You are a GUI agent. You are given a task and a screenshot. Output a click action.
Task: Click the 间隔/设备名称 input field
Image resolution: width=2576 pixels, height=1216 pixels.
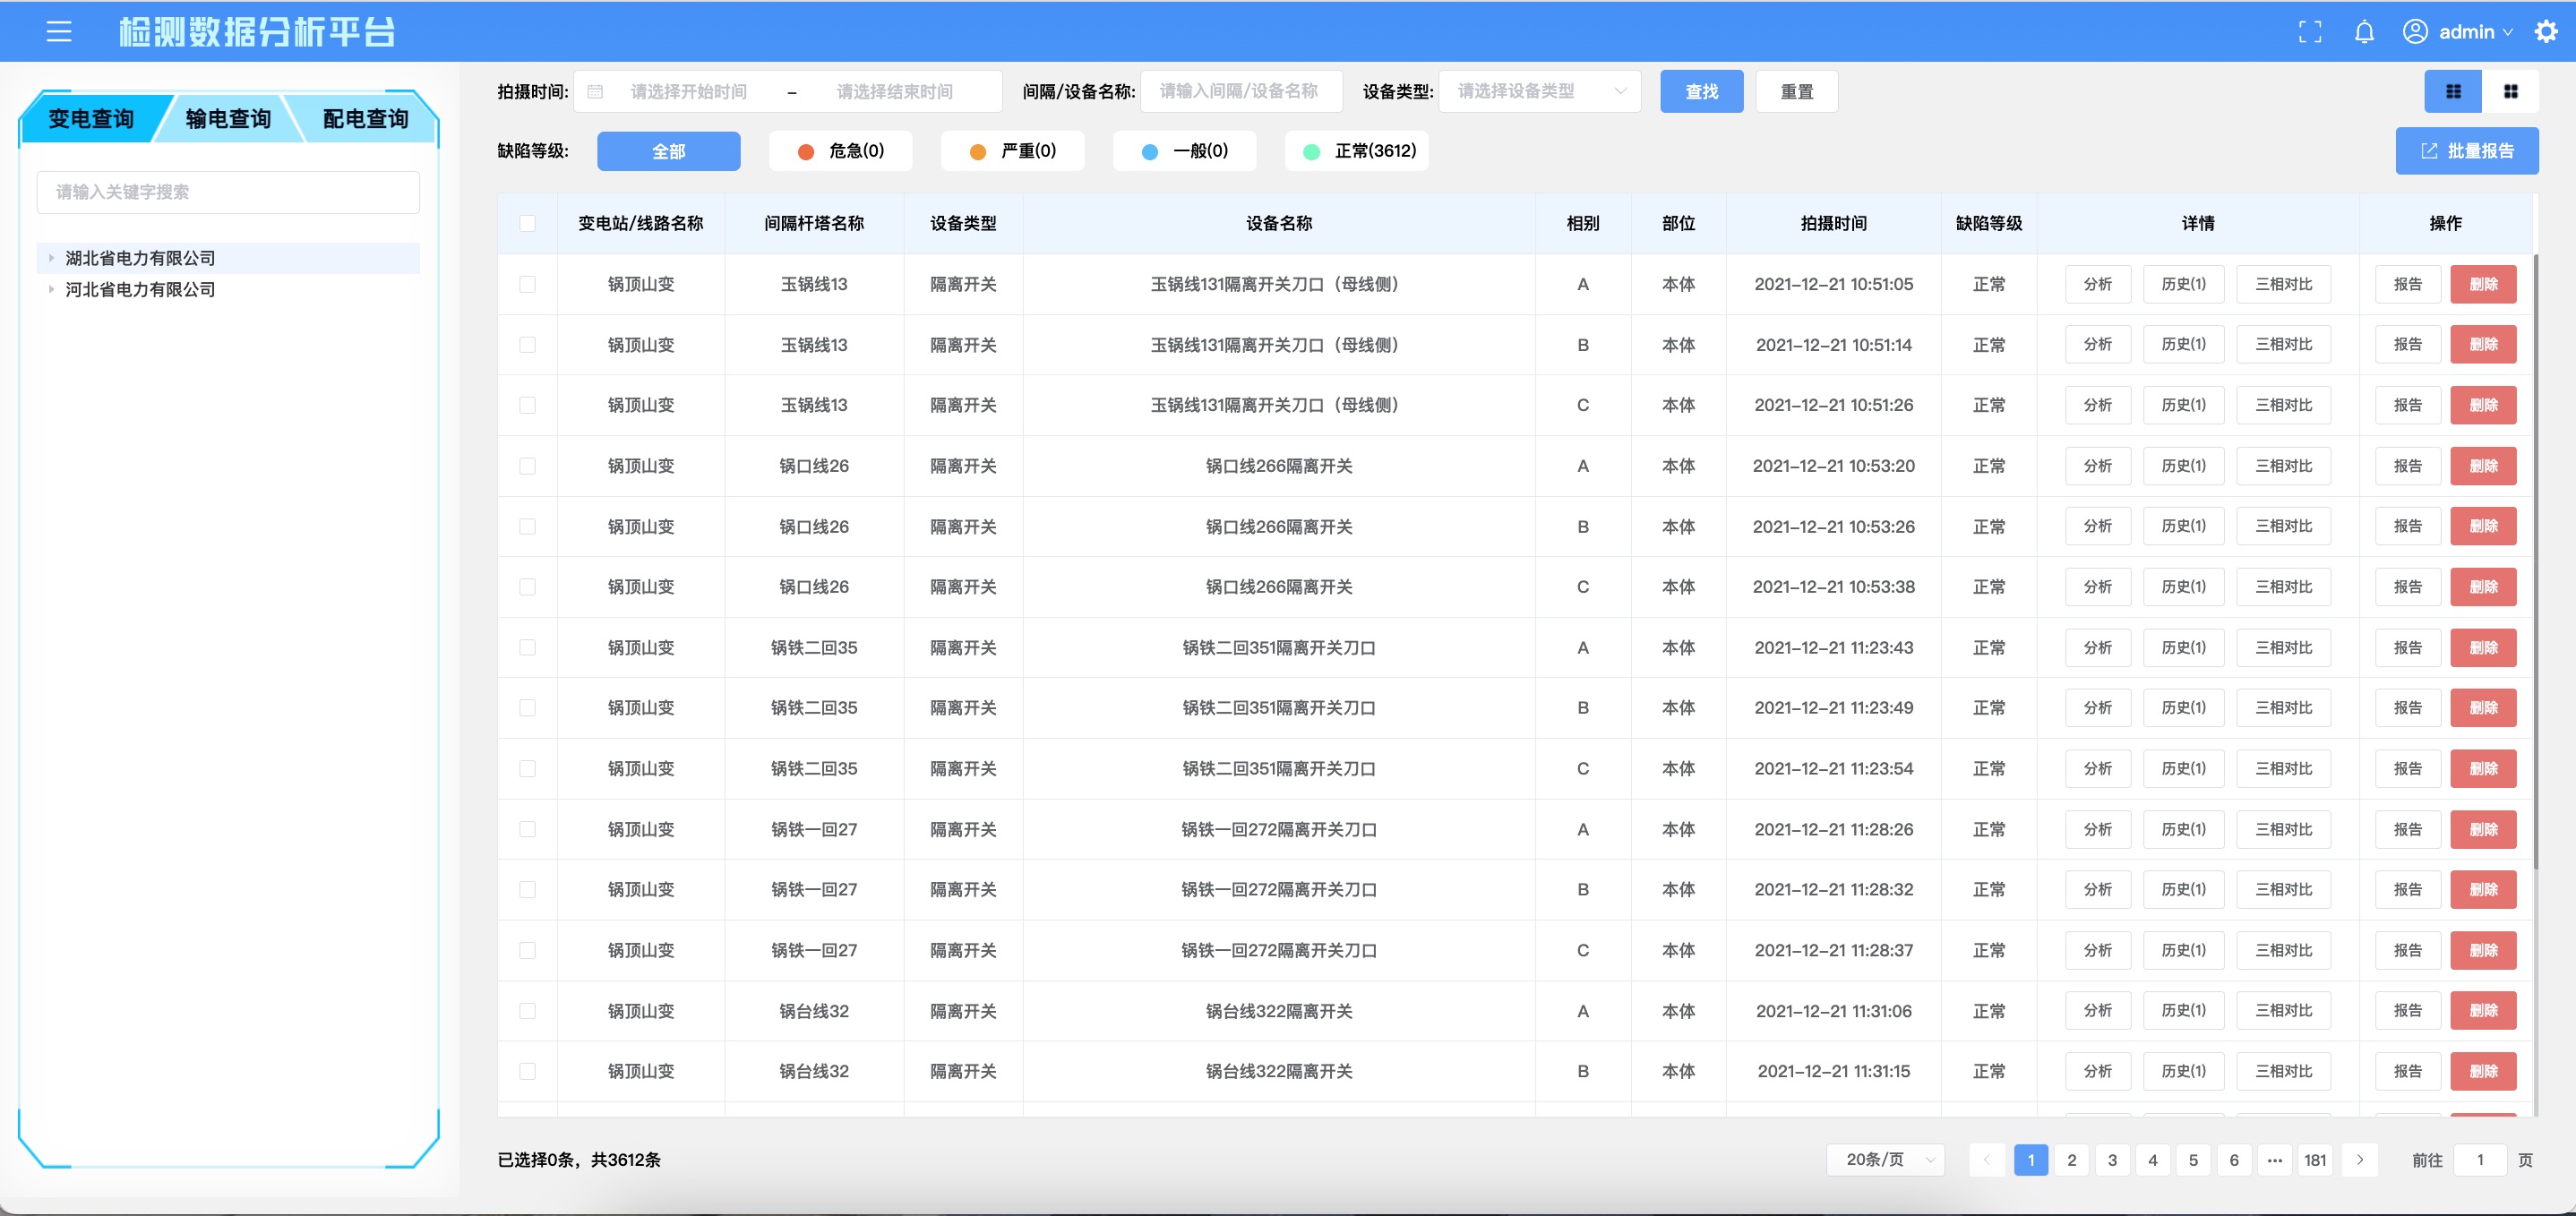point(1242,91)
